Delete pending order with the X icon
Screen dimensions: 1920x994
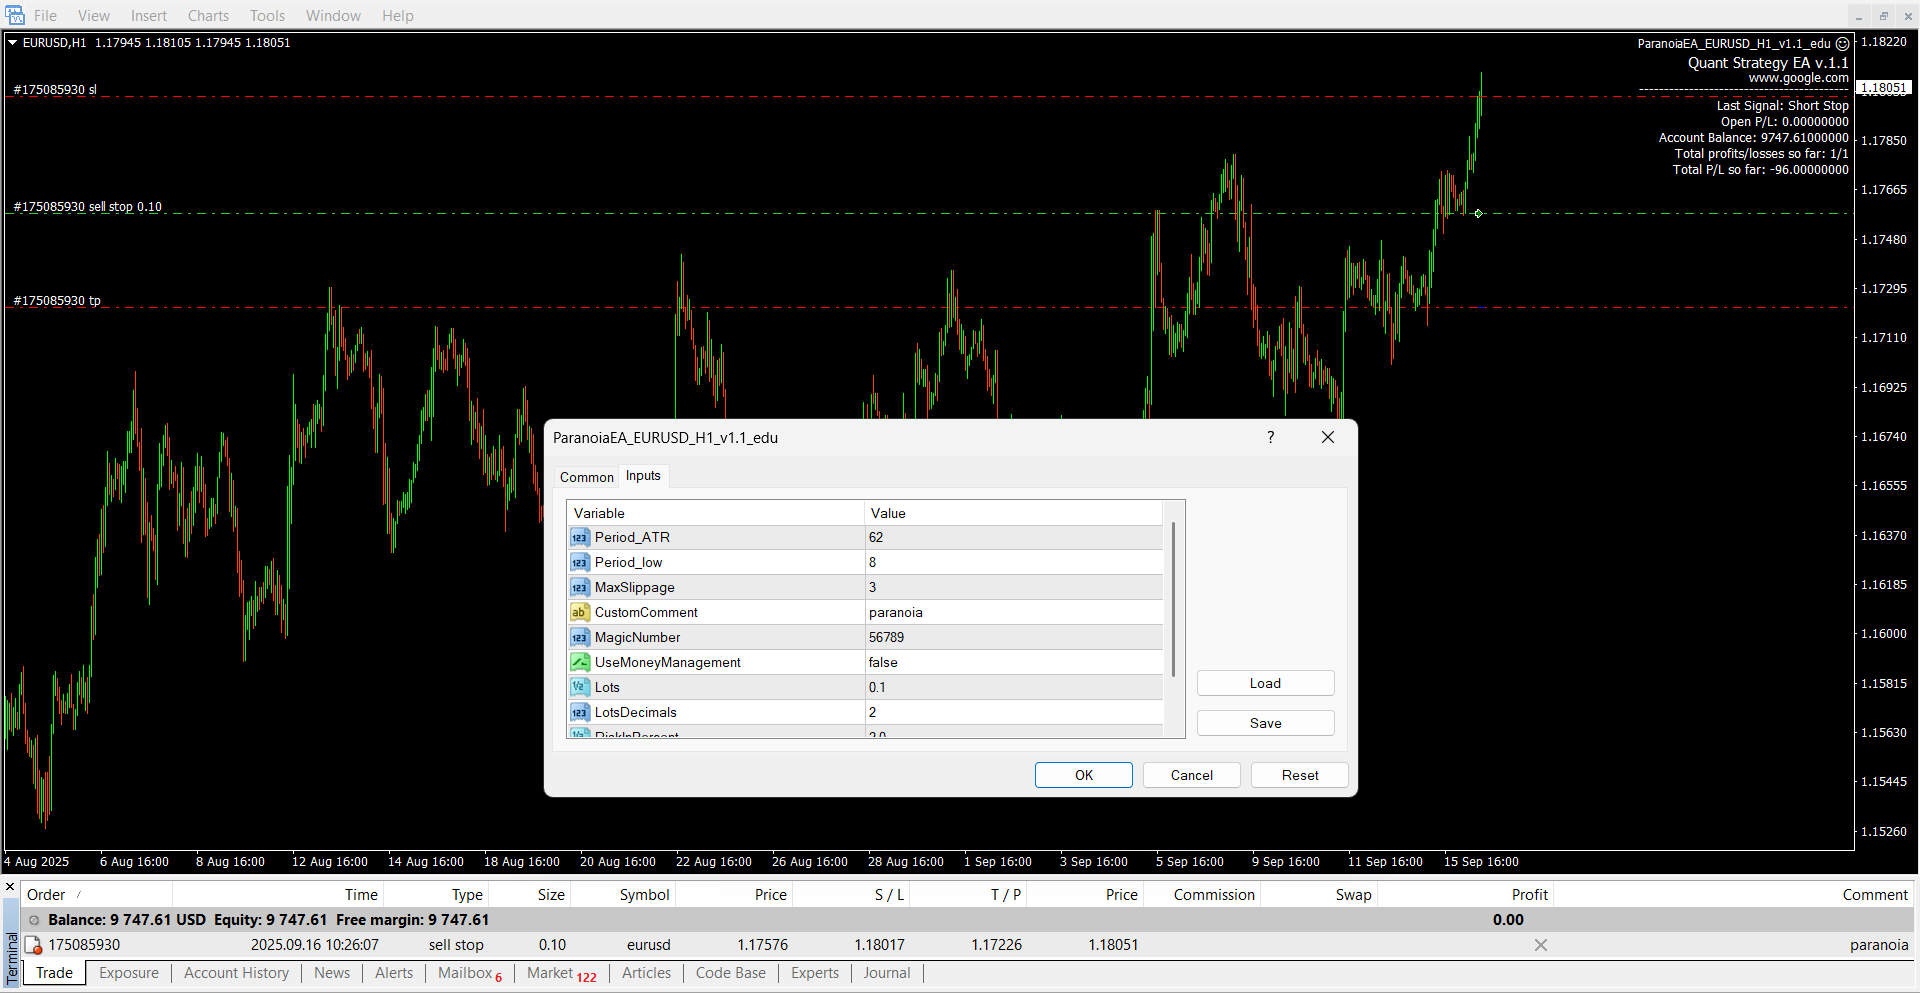pyautogui.click(x=1540, y=946)
